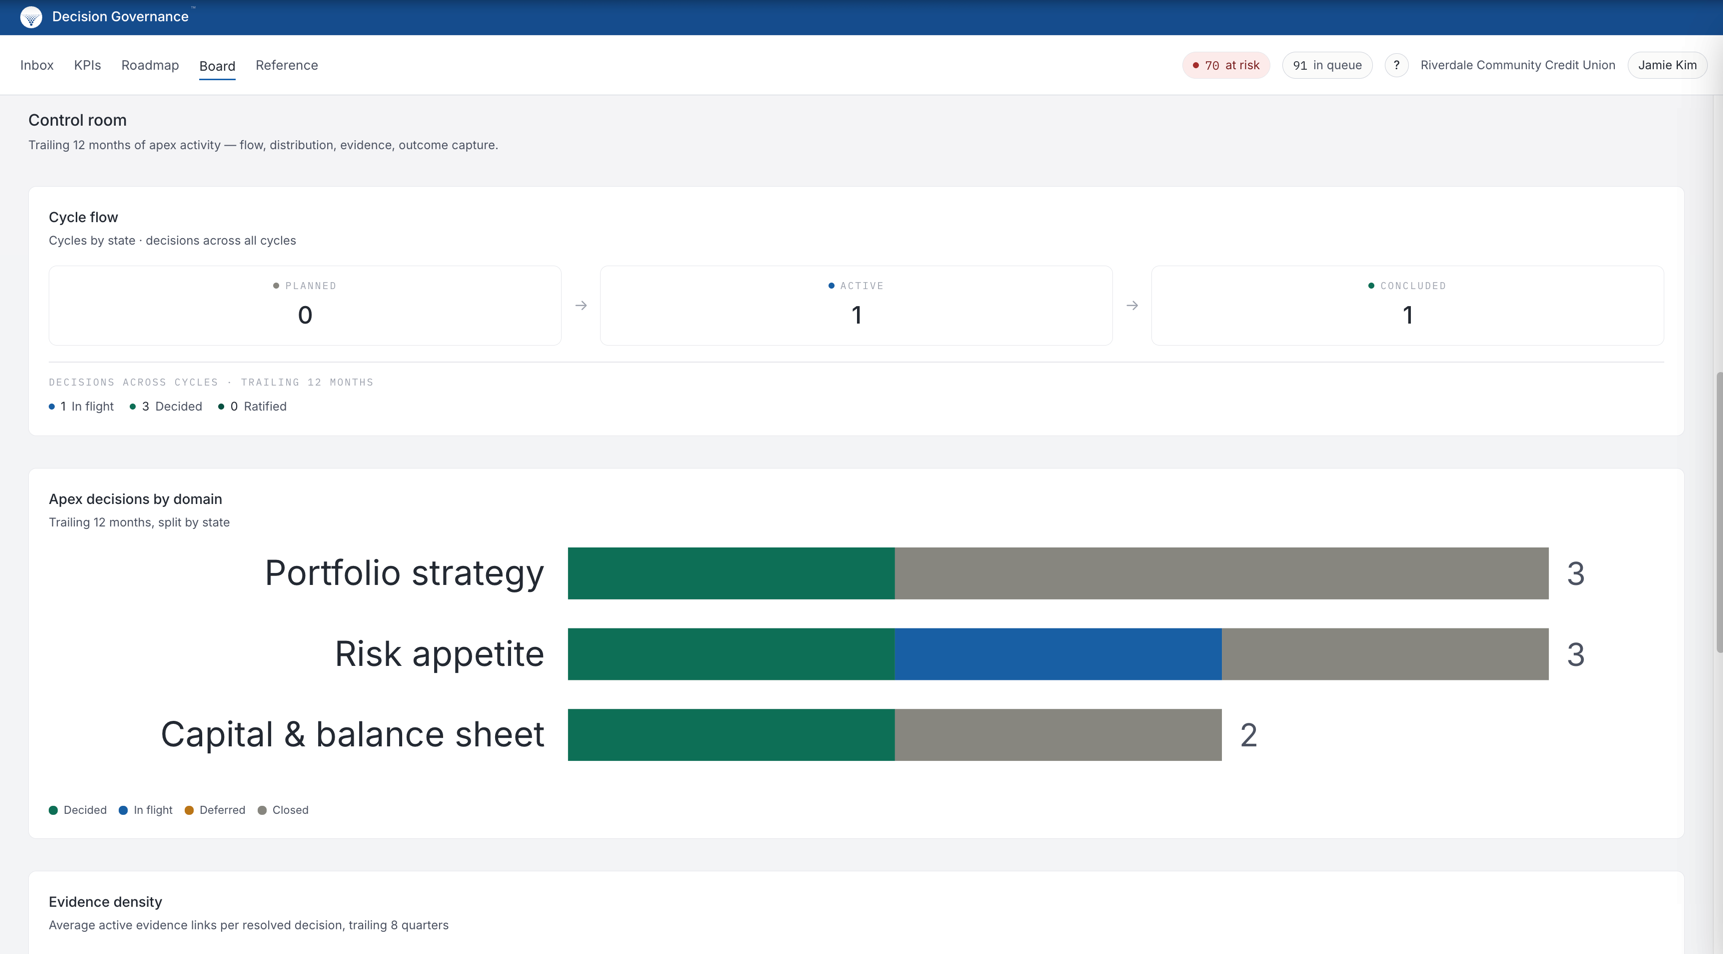Select the Active cycle card

tap(856, 305)
